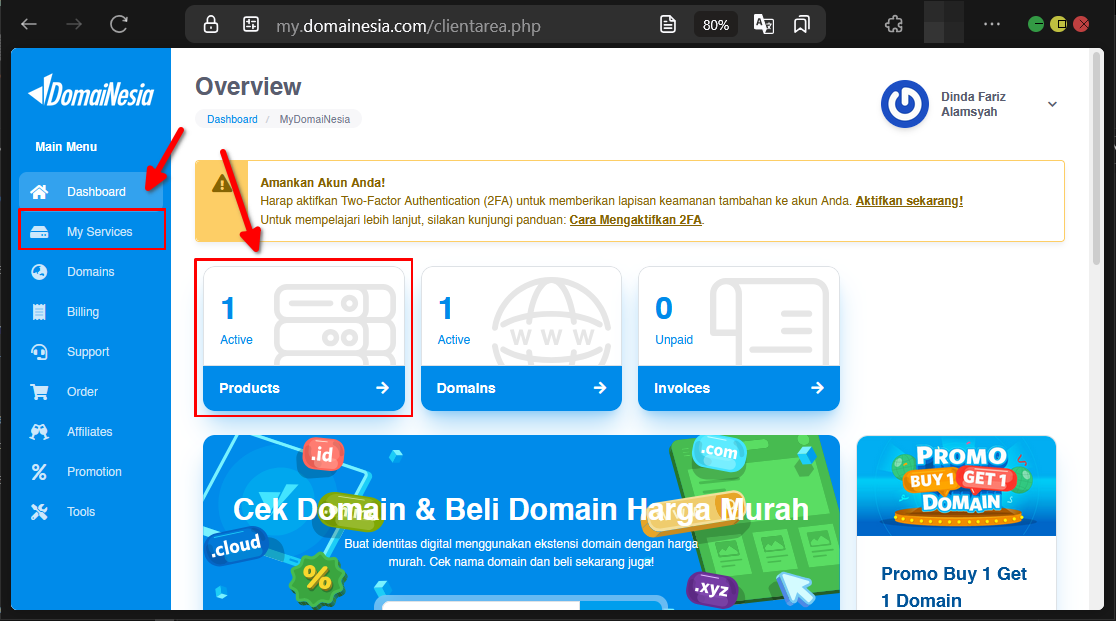Open My Services menu item
The width and height of the screenshot is (1116, 621).
point(92,230)
